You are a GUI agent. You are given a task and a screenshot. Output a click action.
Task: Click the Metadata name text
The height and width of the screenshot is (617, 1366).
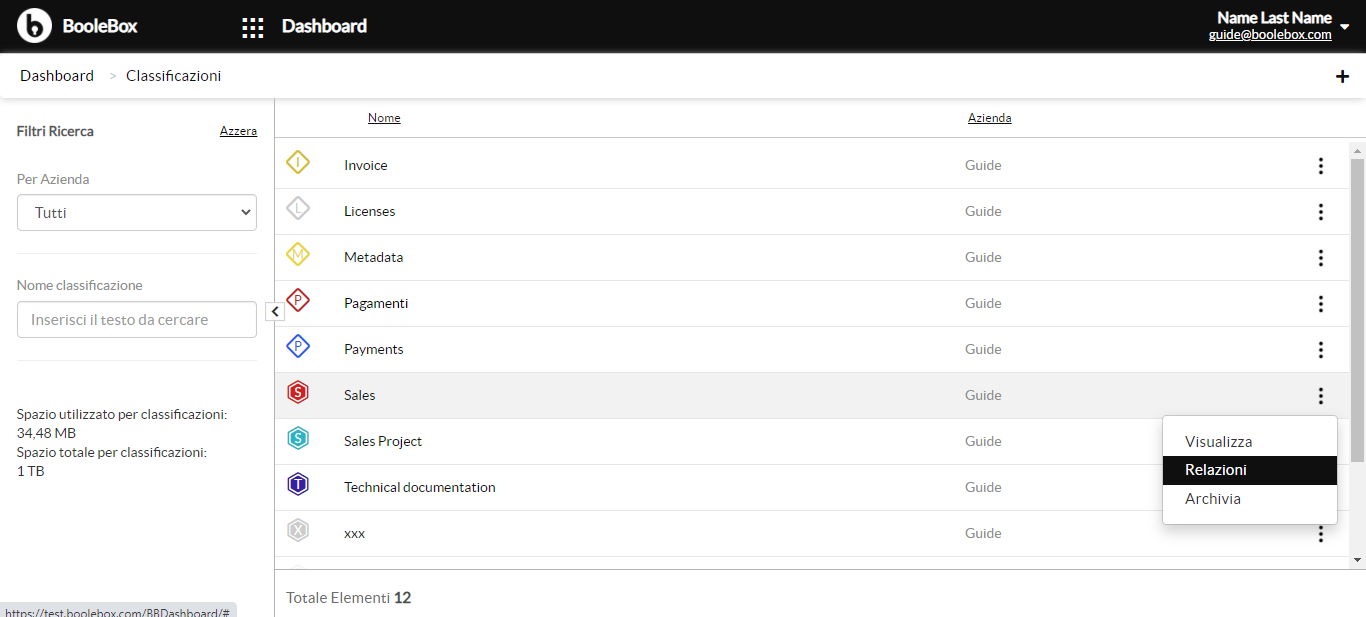pyautogui.click(x=374, y=258)
